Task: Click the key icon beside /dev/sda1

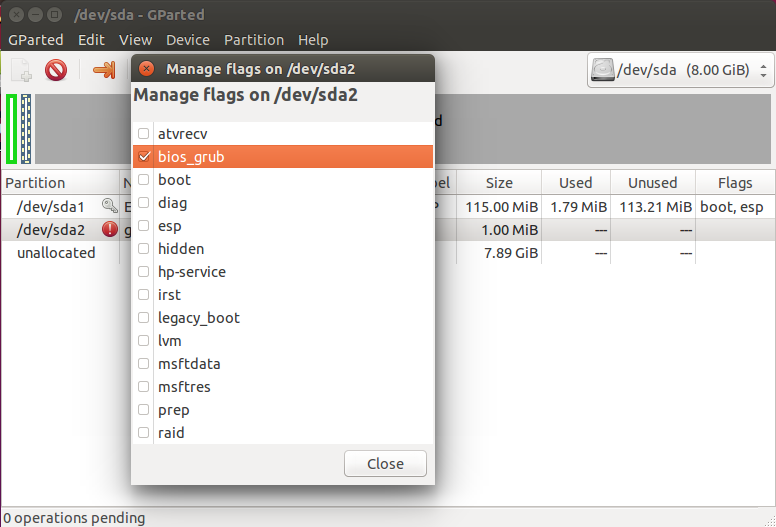Action: 110,207
